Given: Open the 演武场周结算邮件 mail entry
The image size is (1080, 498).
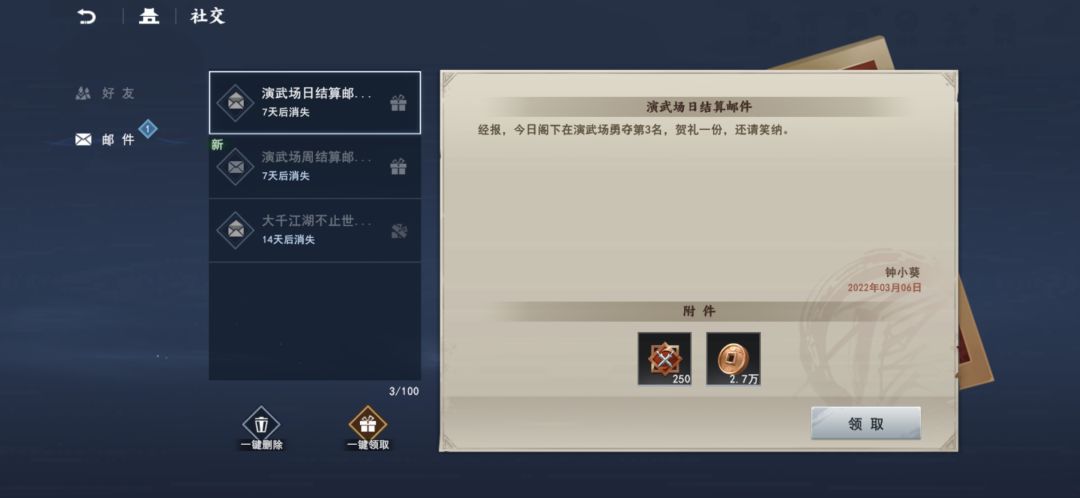Looking at the screenshot, I should pos(315,167).
